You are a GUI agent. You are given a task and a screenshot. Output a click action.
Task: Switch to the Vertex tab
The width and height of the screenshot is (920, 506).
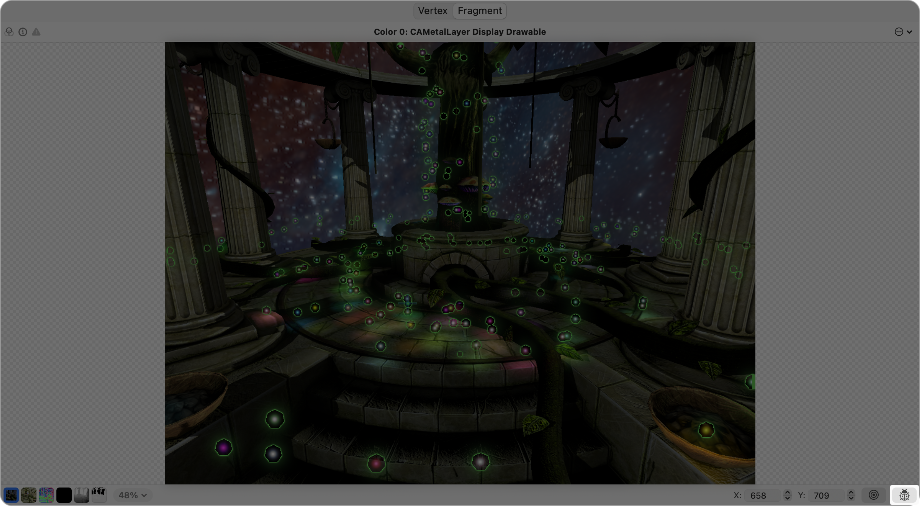pyautogui.click(x=432, y=11)
